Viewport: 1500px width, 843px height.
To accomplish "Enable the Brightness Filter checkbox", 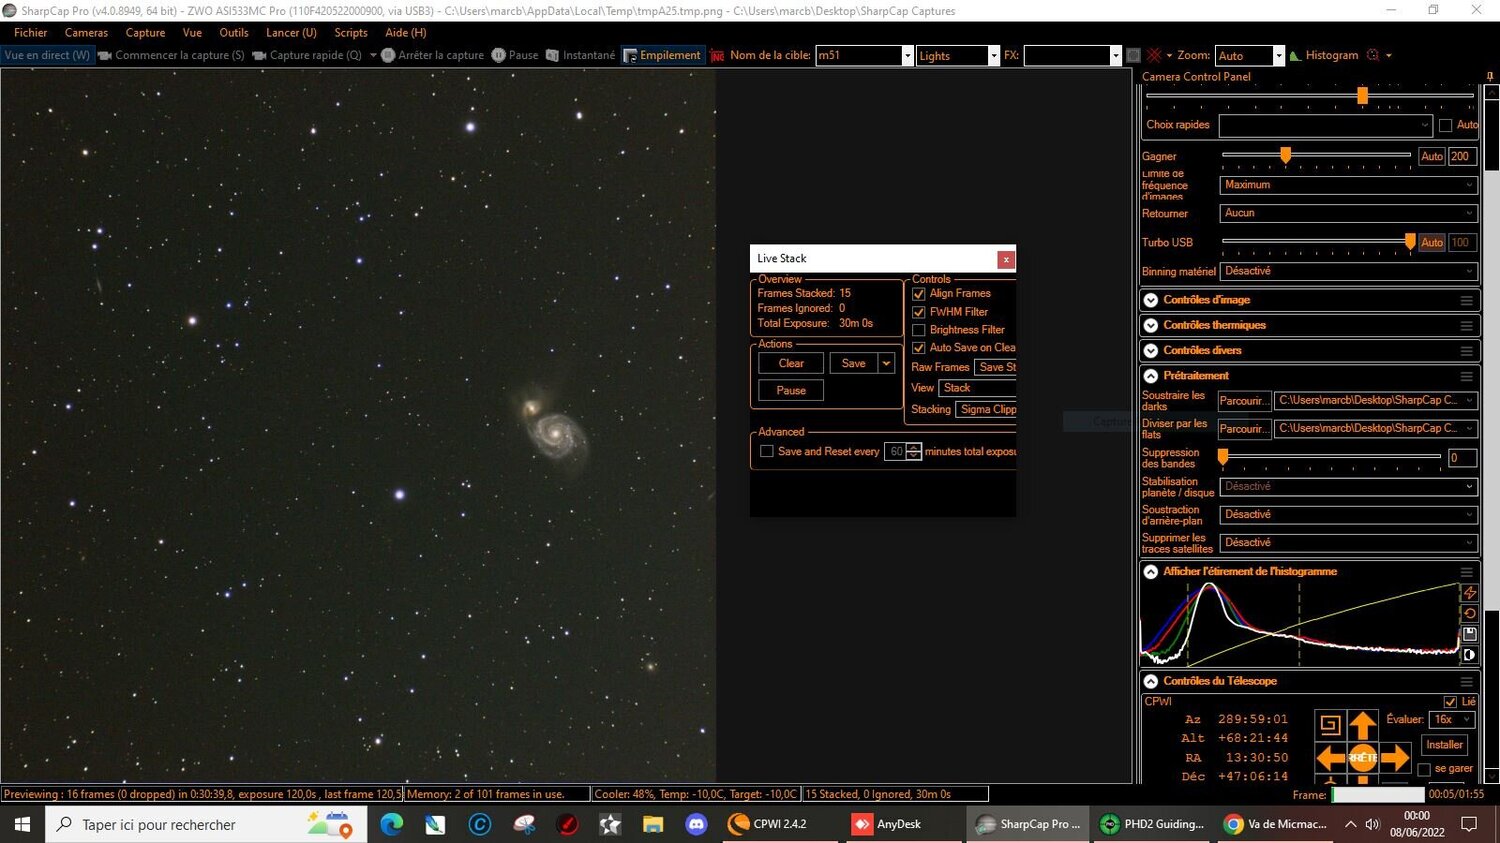I will (919, 330).
